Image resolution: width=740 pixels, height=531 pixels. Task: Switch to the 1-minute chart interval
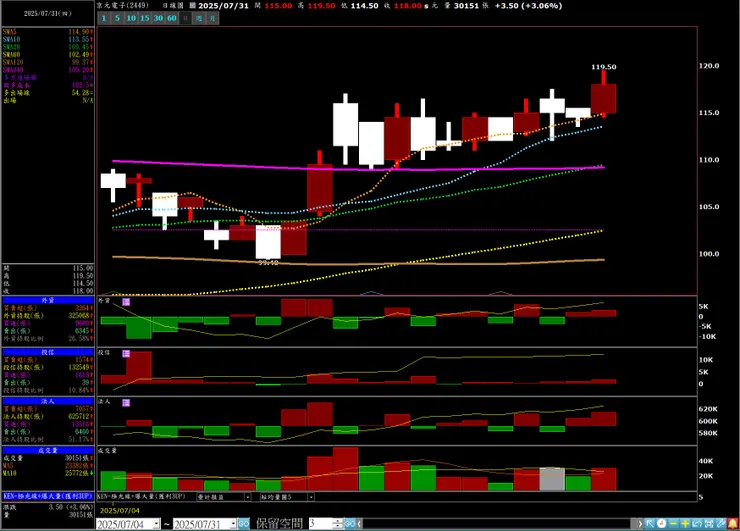104,18
